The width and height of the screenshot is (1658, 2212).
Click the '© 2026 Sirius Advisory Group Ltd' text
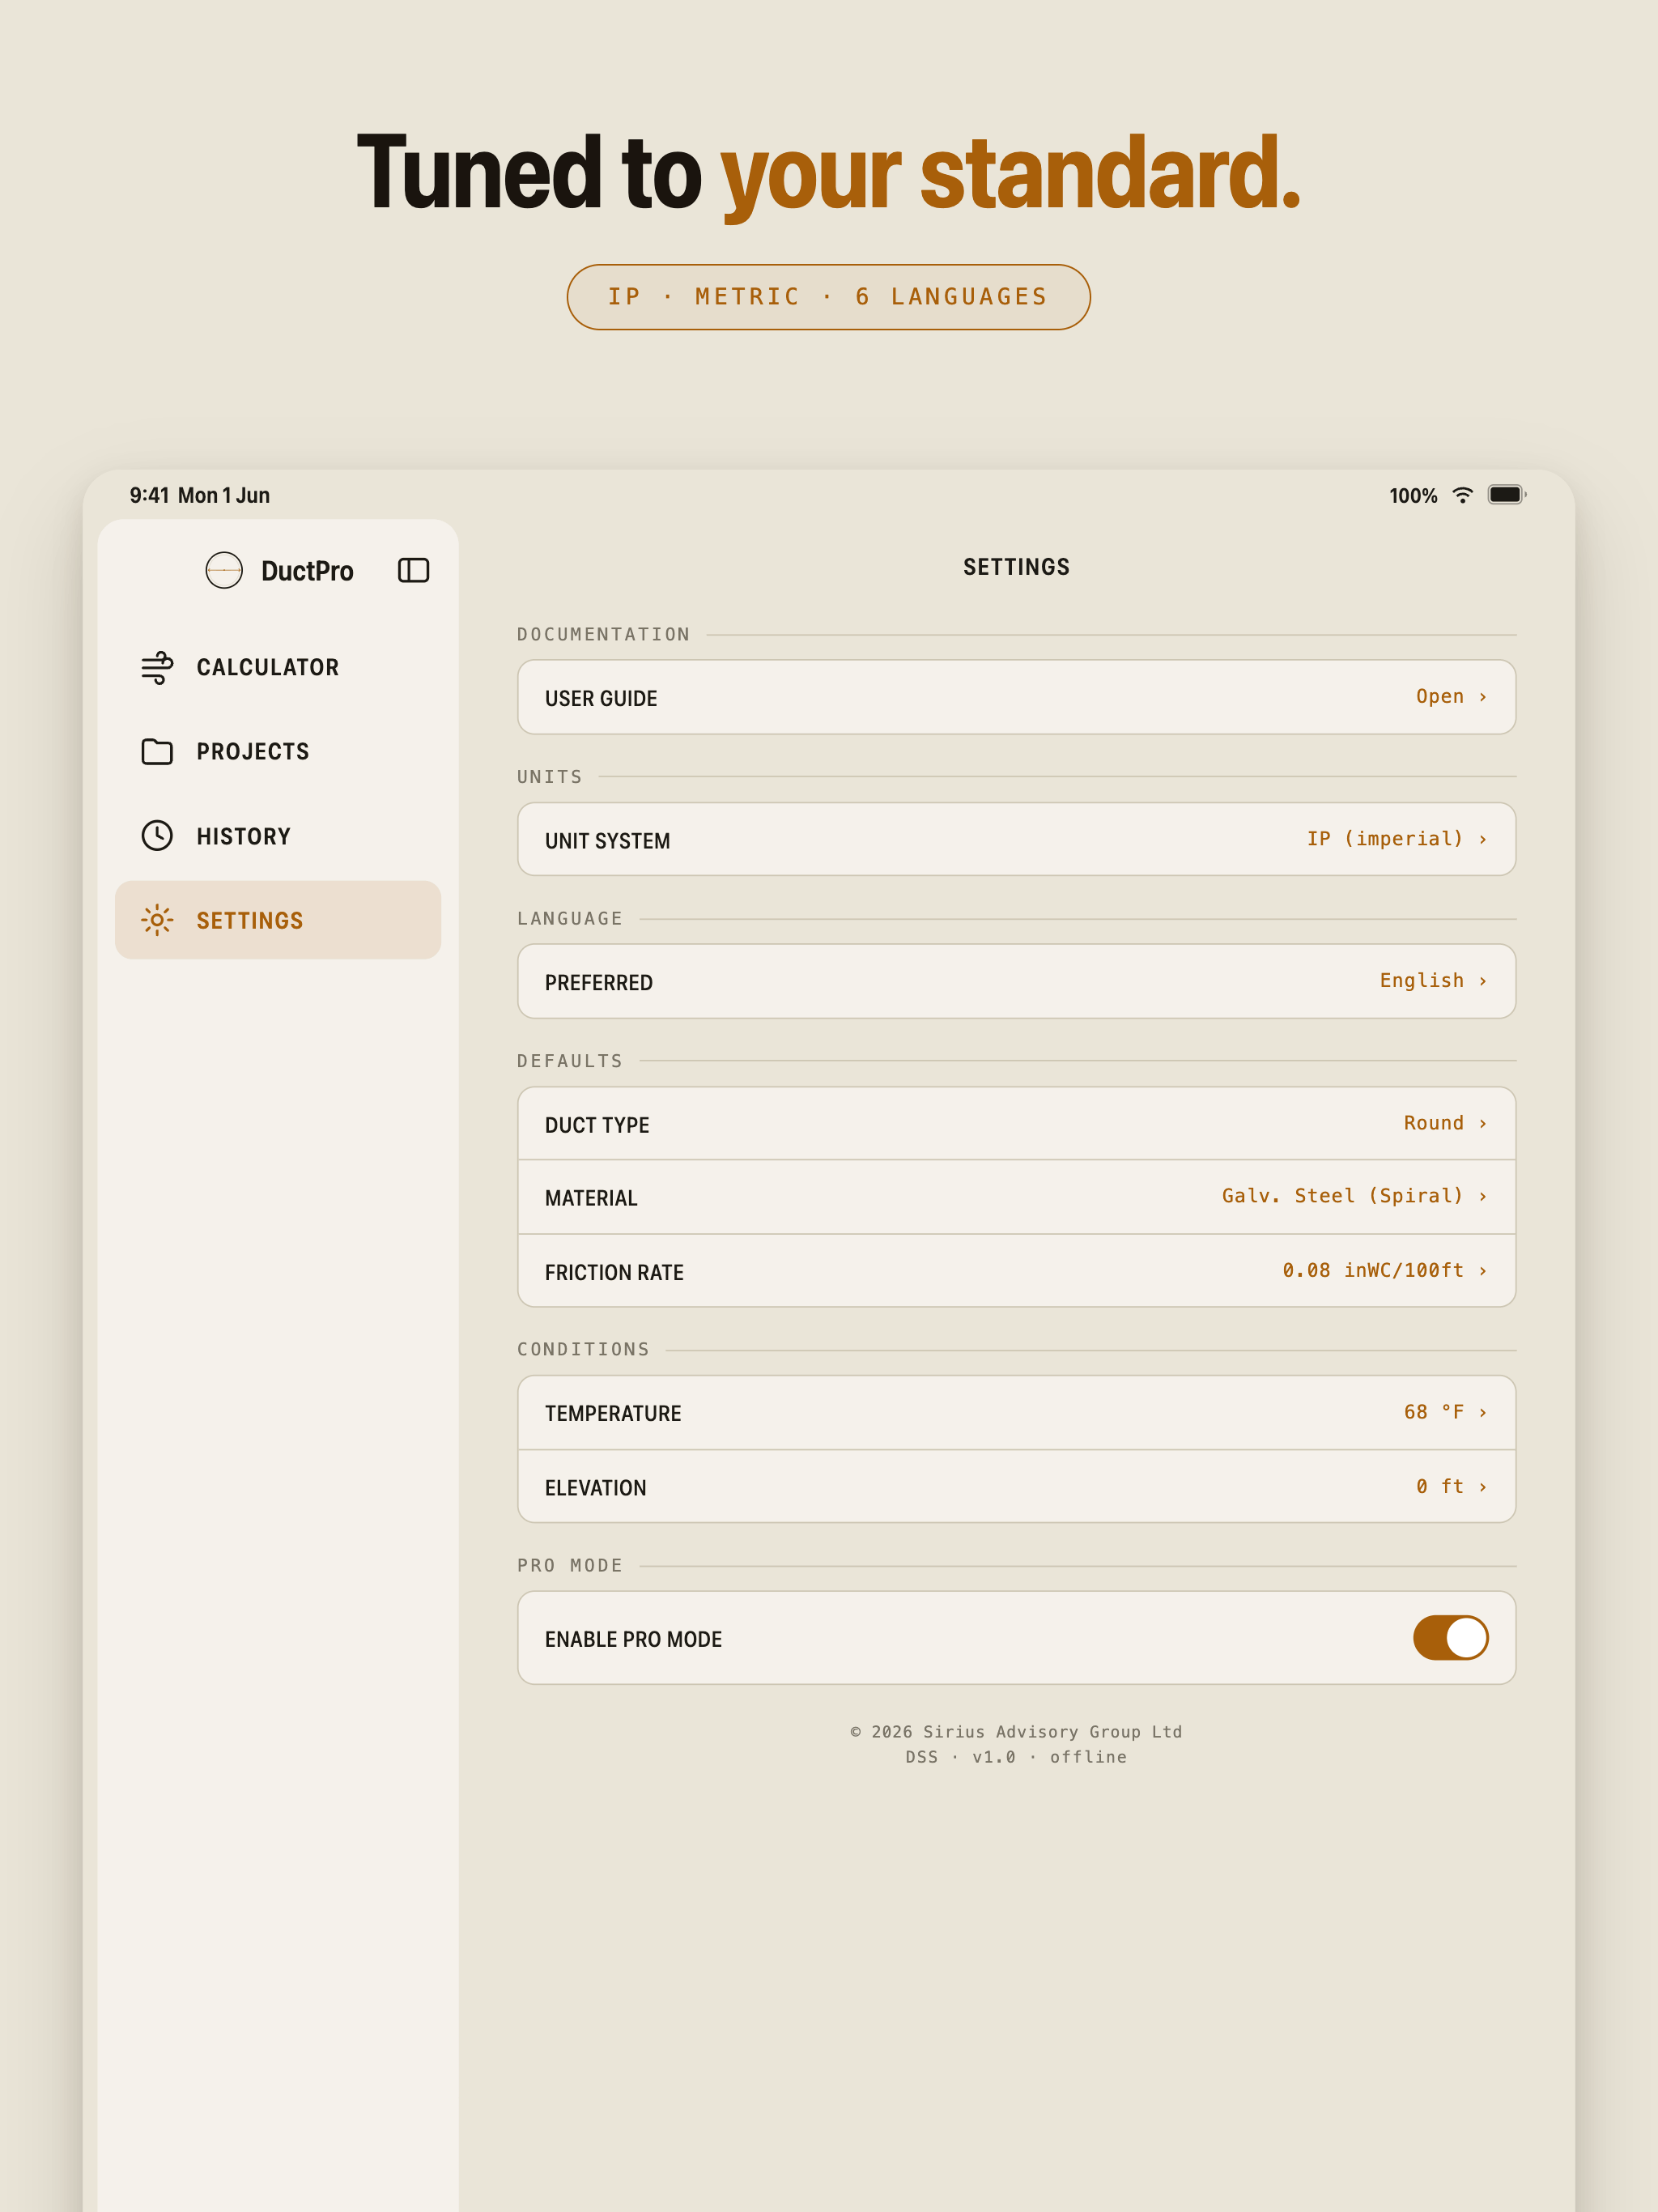click(1016, 1731)
